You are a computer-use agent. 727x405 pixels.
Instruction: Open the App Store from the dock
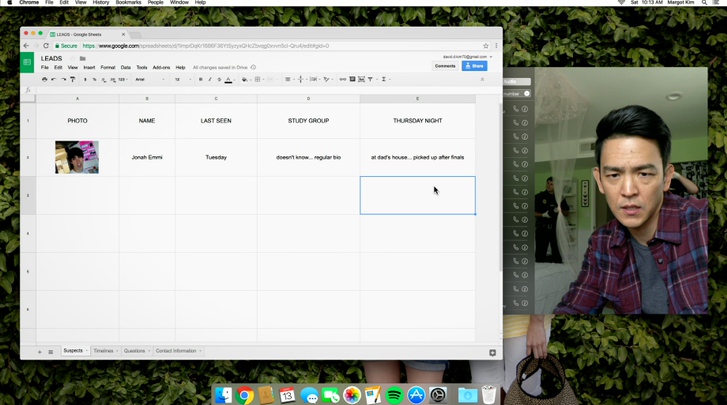416,395
